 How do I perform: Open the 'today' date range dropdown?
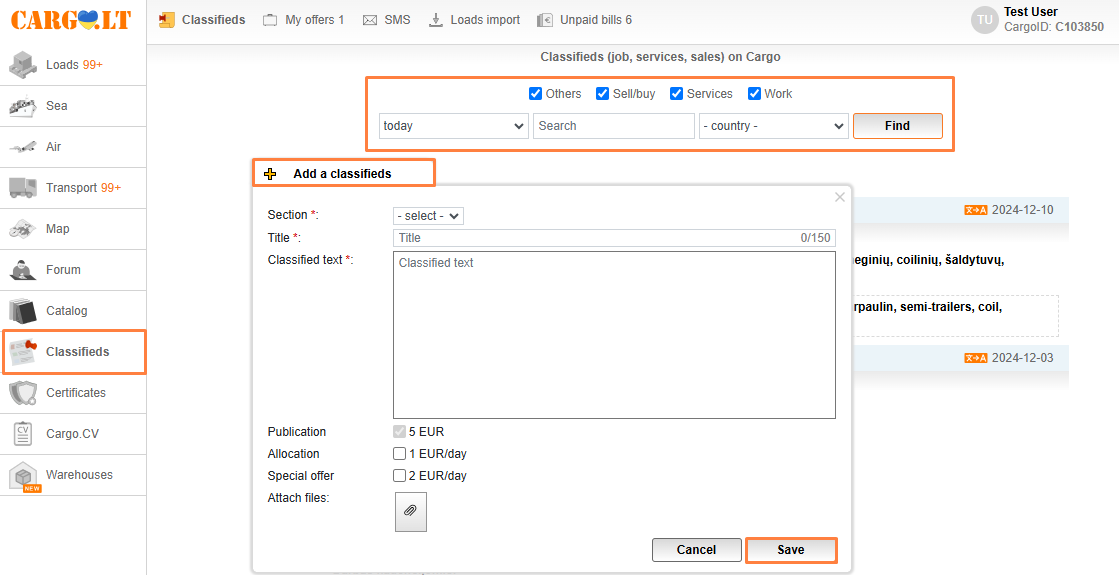tap(454, 126)
